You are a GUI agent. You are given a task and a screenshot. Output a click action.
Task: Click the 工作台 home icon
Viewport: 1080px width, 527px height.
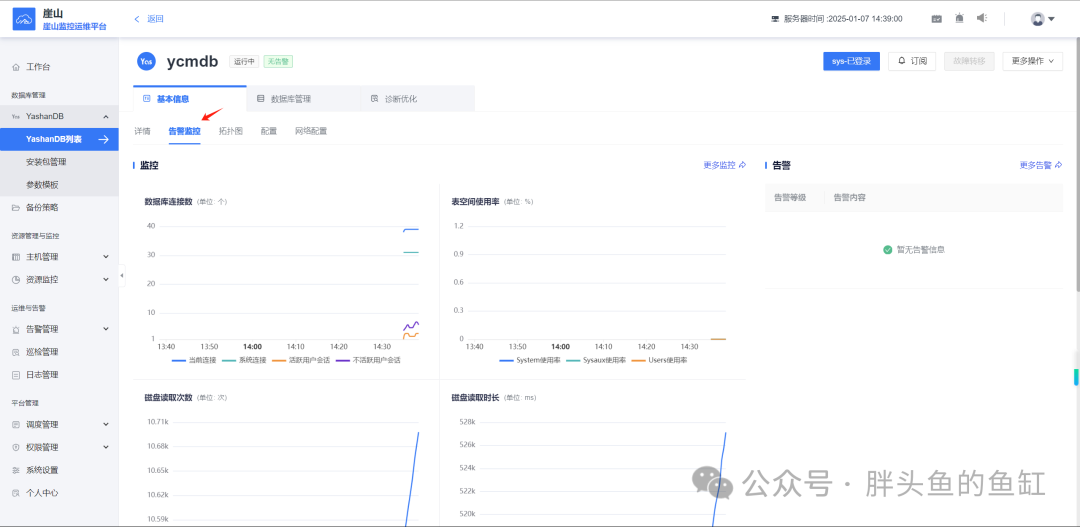tap(16, 68)
